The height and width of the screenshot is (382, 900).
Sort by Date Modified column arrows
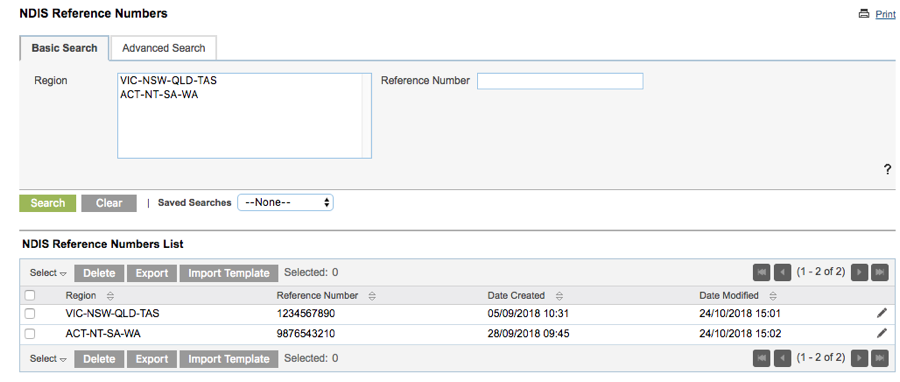tap(773, 296)
